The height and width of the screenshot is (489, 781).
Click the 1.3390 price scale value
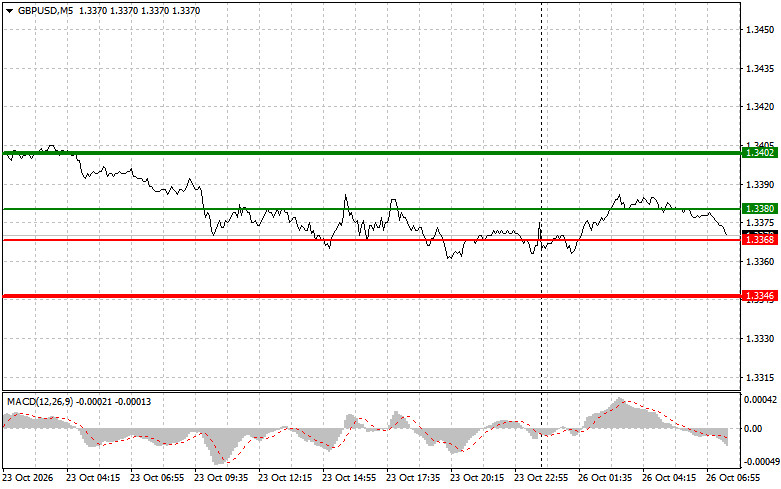[760, 185]
